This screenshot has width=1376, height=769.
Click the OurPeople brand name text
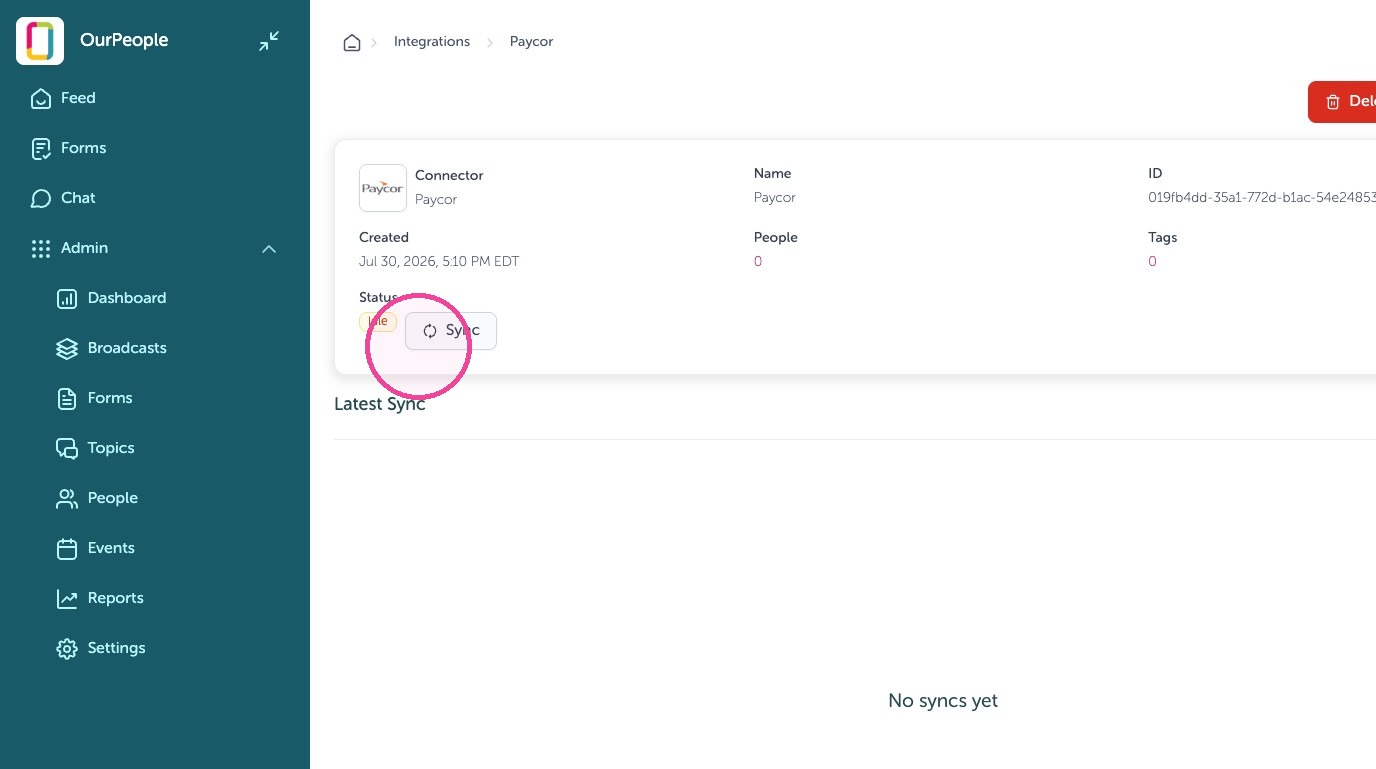[x=124, y=40]
